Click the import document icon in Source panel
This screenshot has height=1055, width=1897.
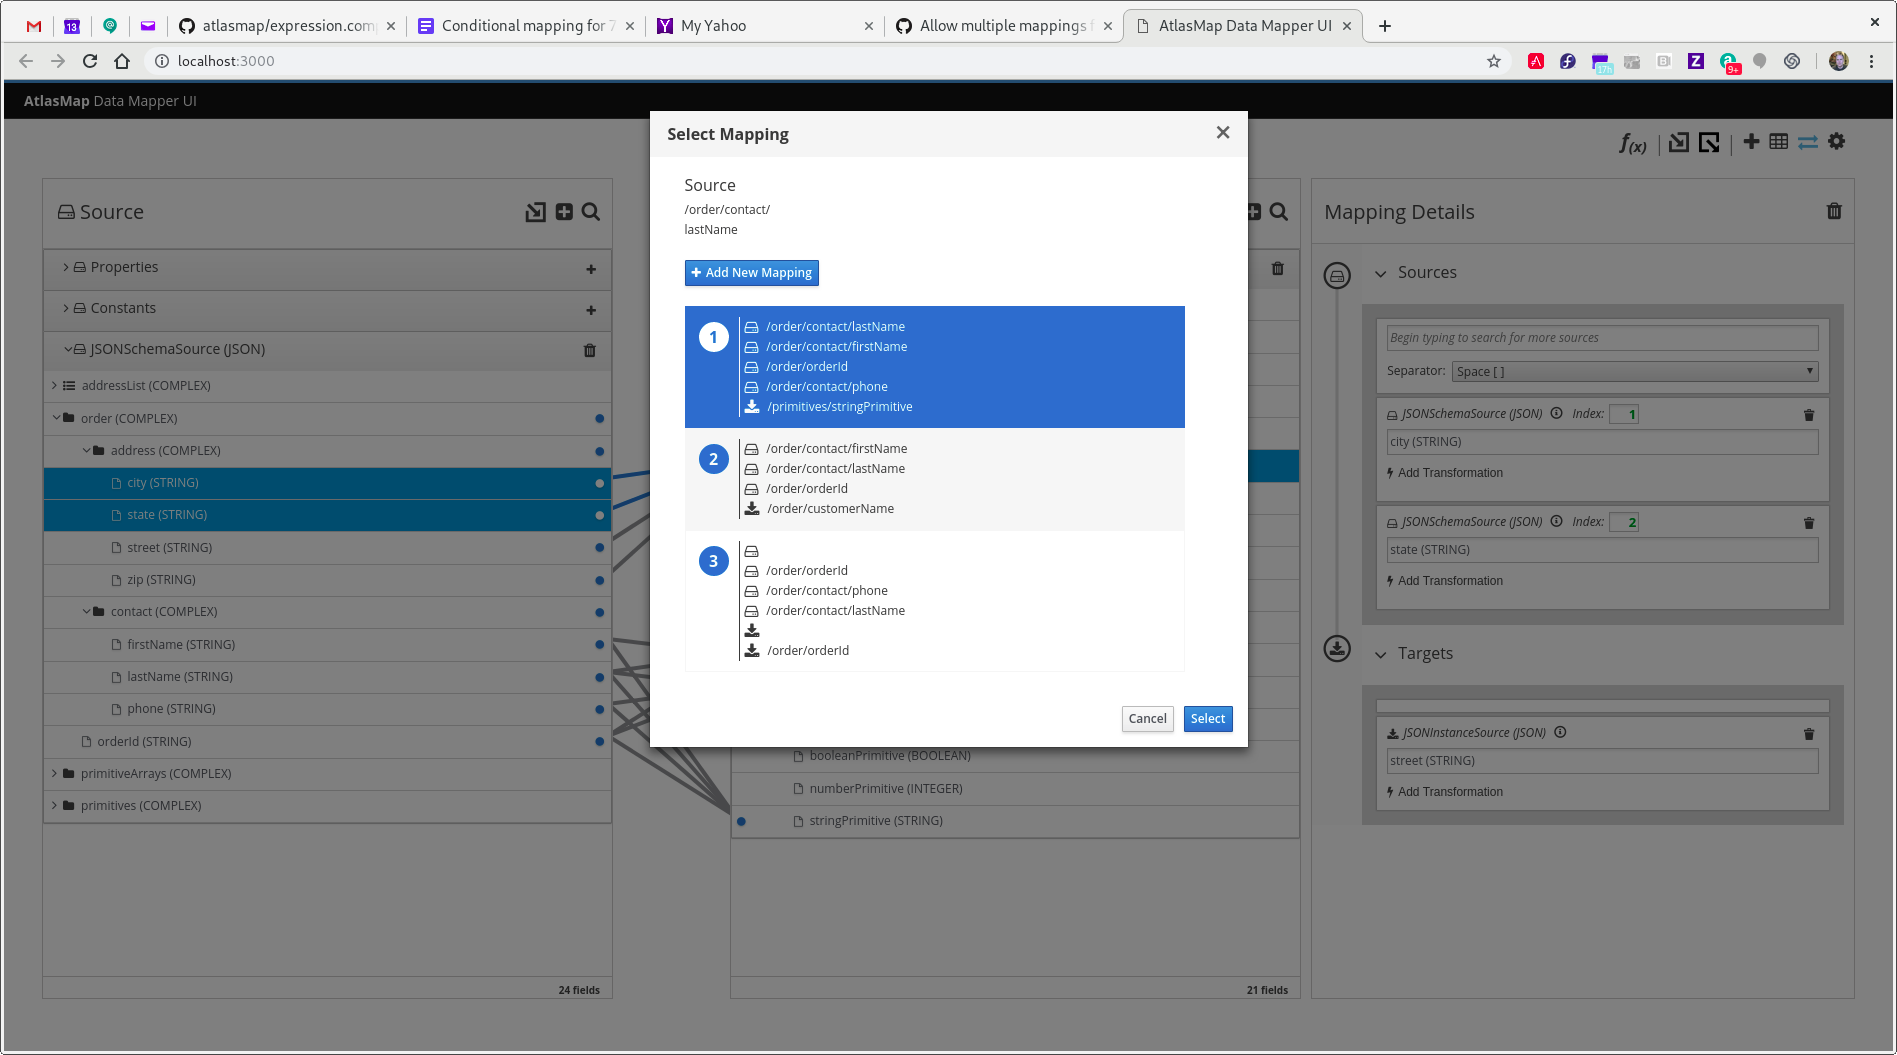coord(535,212)
